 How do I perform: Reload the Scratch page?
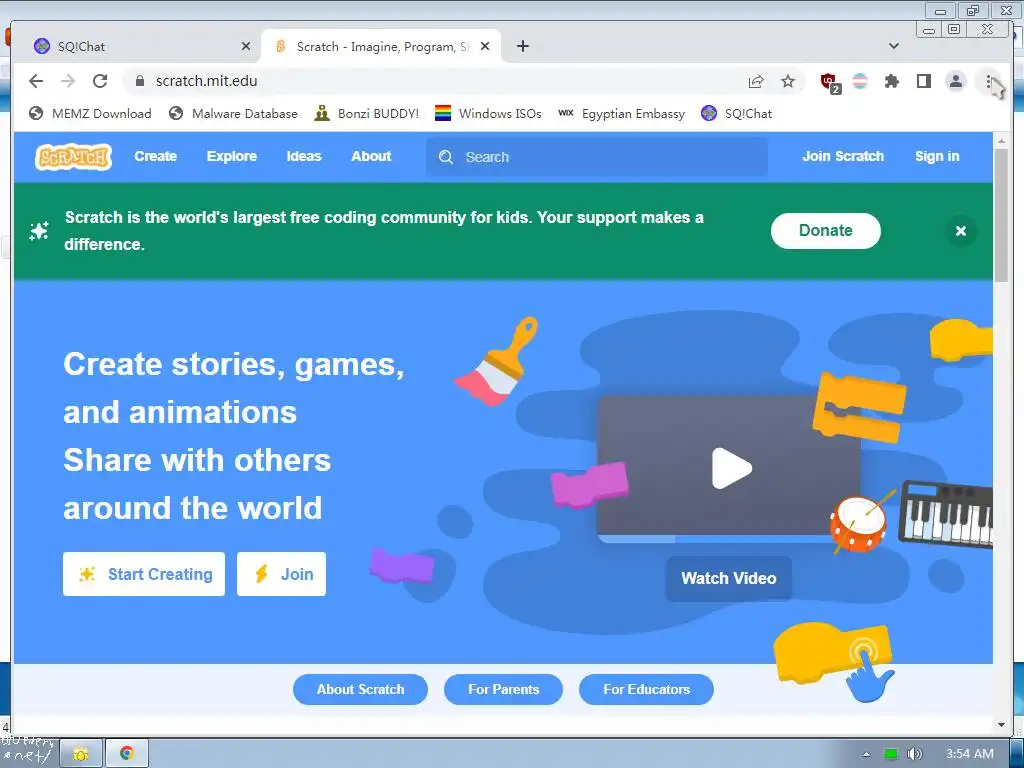(100, 81)
